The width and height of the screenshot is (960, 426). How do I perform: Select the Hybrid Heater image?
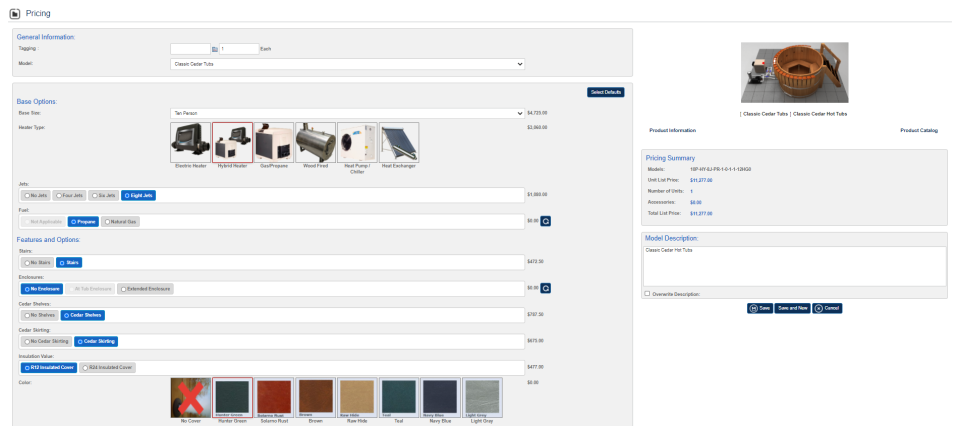click(x=232, y=142)
